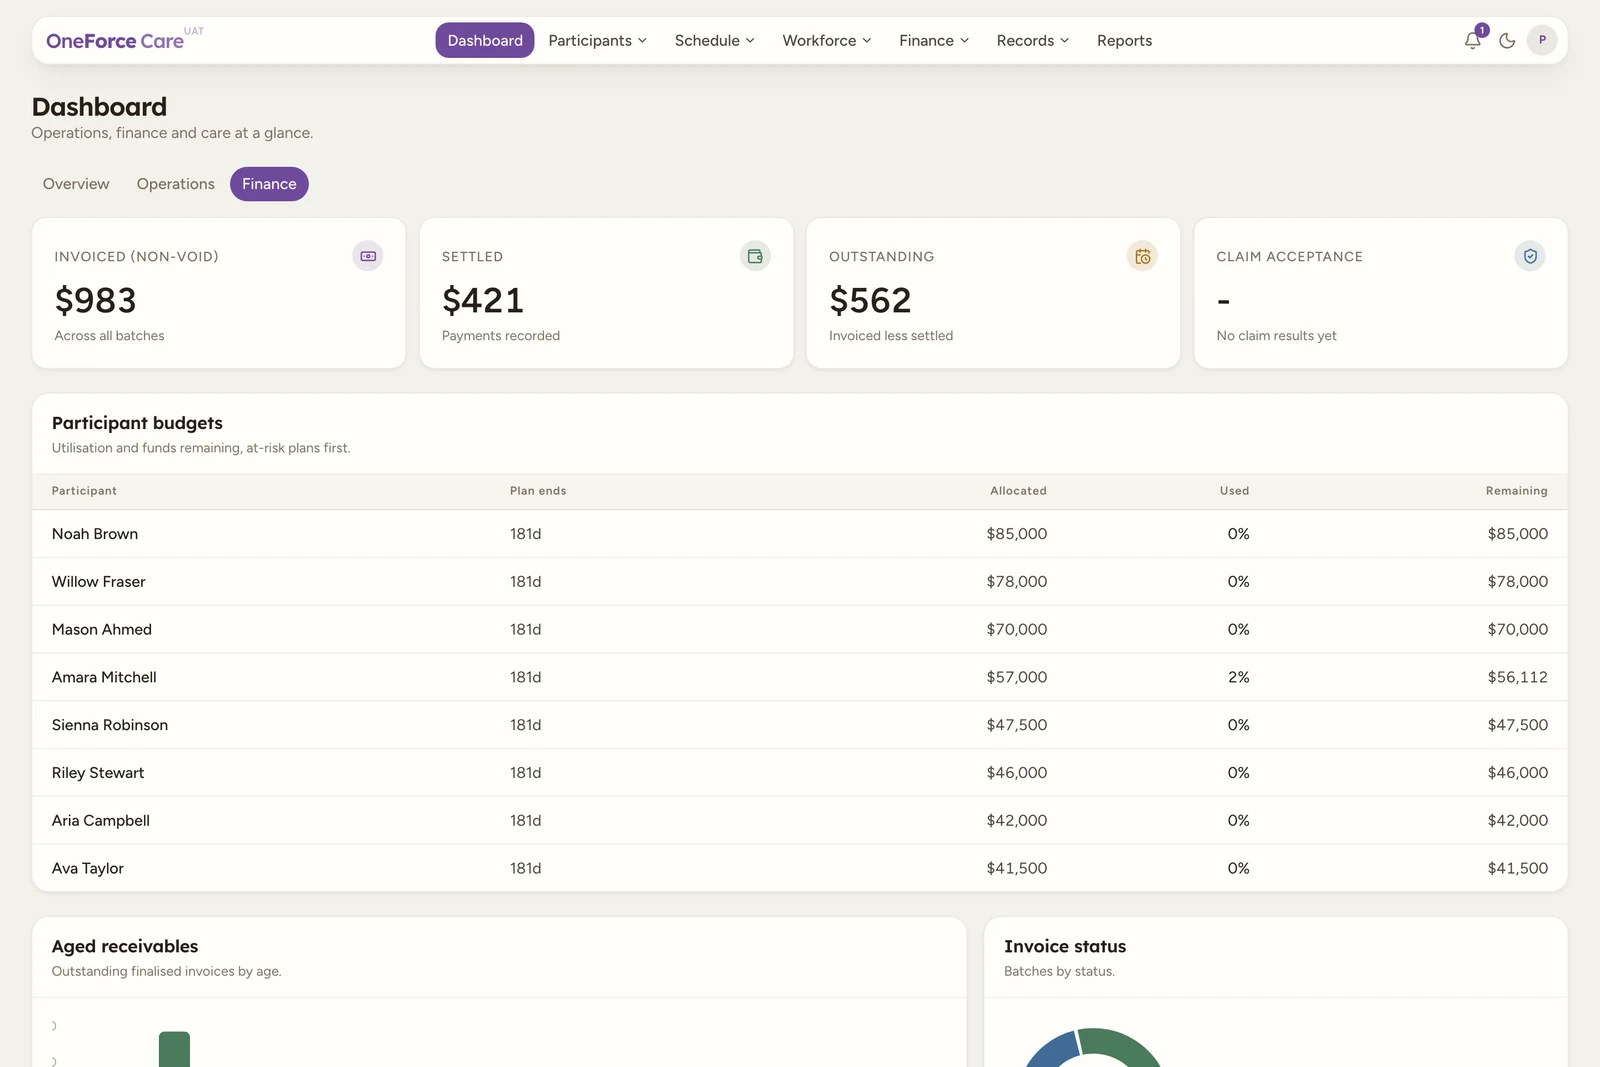Click Noah Brown's $85,000 allocated value
Image resolution: width=1600 pixels, height=1067 pixels.
click(x=1017, y=534)
